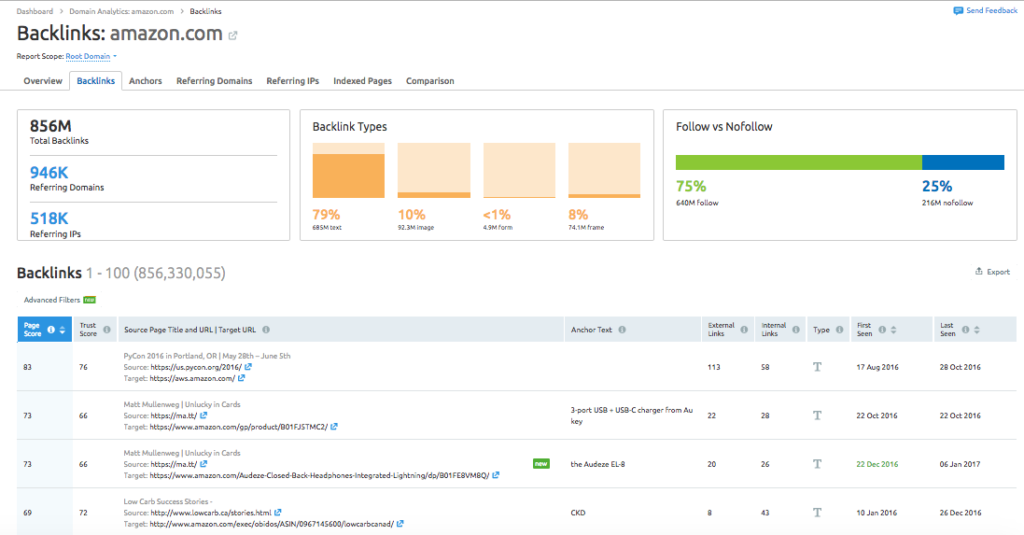The width and height of the screenshot is (1024, 535).
Task: Open https://aws.amazon.com/ target link
Action: [x=192, y=378]
